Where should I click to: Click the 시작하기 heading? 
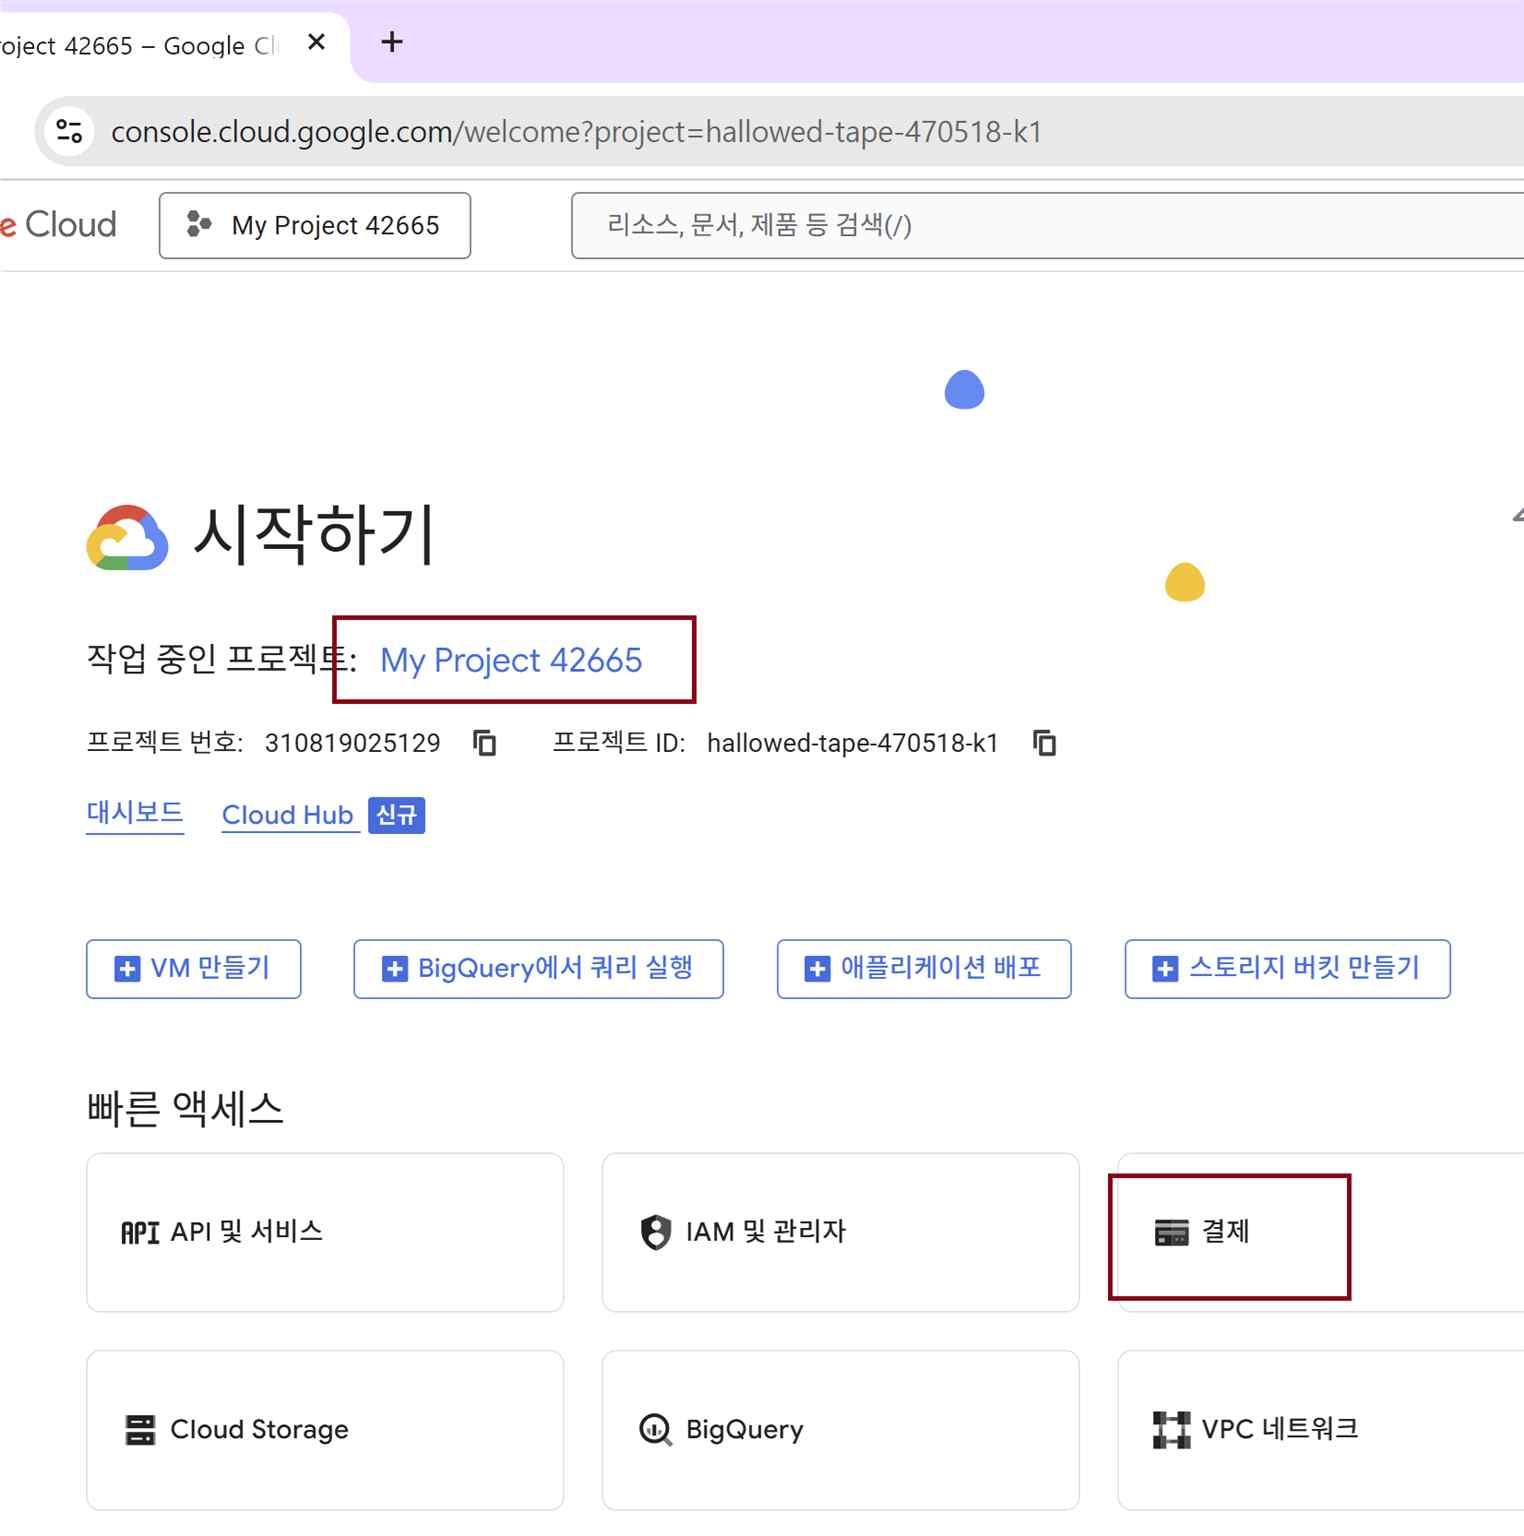314,535
